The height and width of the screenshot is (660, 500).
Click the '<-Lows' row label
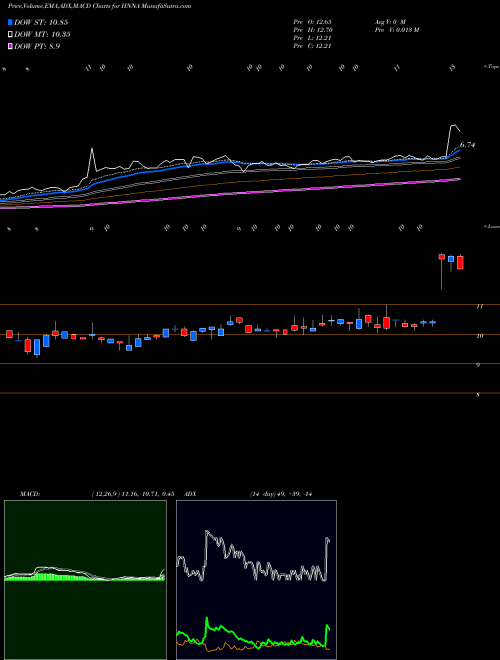pyautogui.click(x=491, y=226)
